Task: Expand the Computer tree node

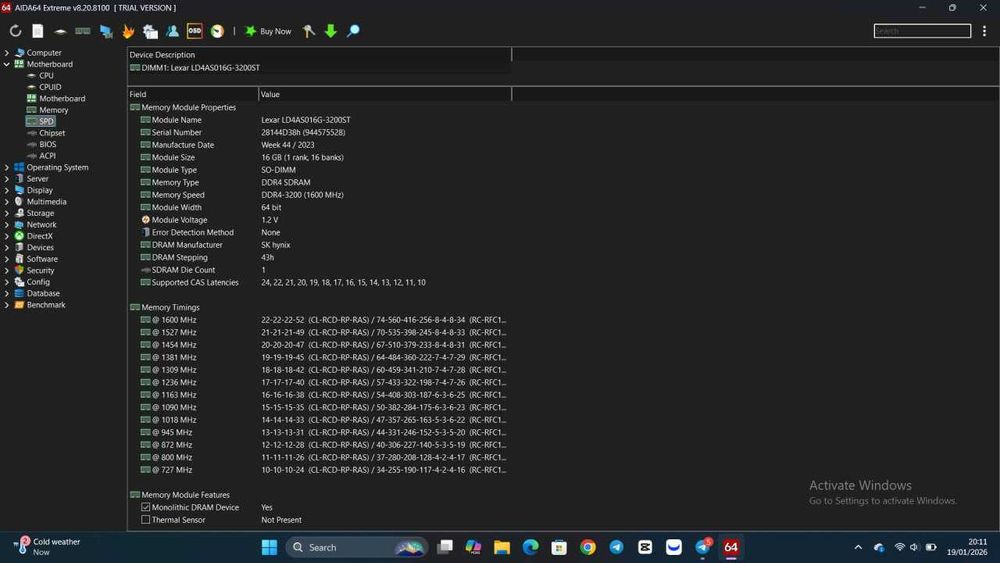Action: click(7, 53)
